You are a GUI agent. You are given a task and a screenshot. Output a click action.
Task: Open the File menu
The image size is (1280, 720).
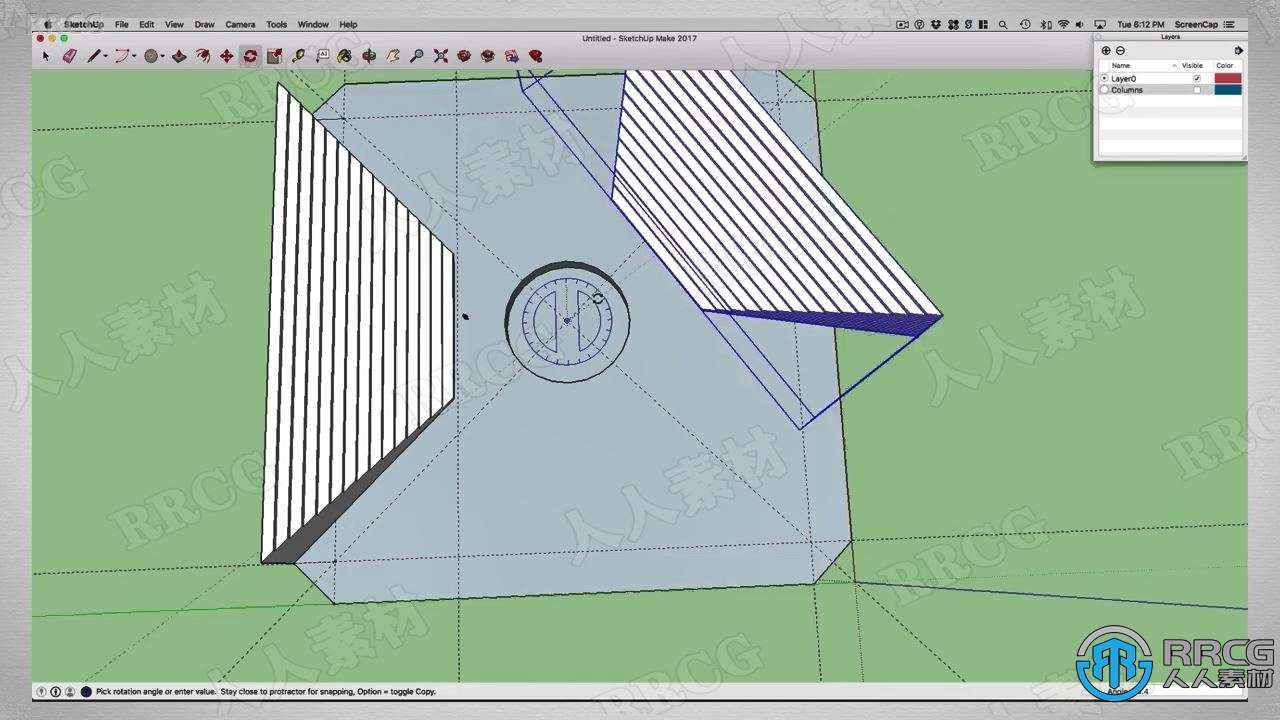(x=121, y=24)
